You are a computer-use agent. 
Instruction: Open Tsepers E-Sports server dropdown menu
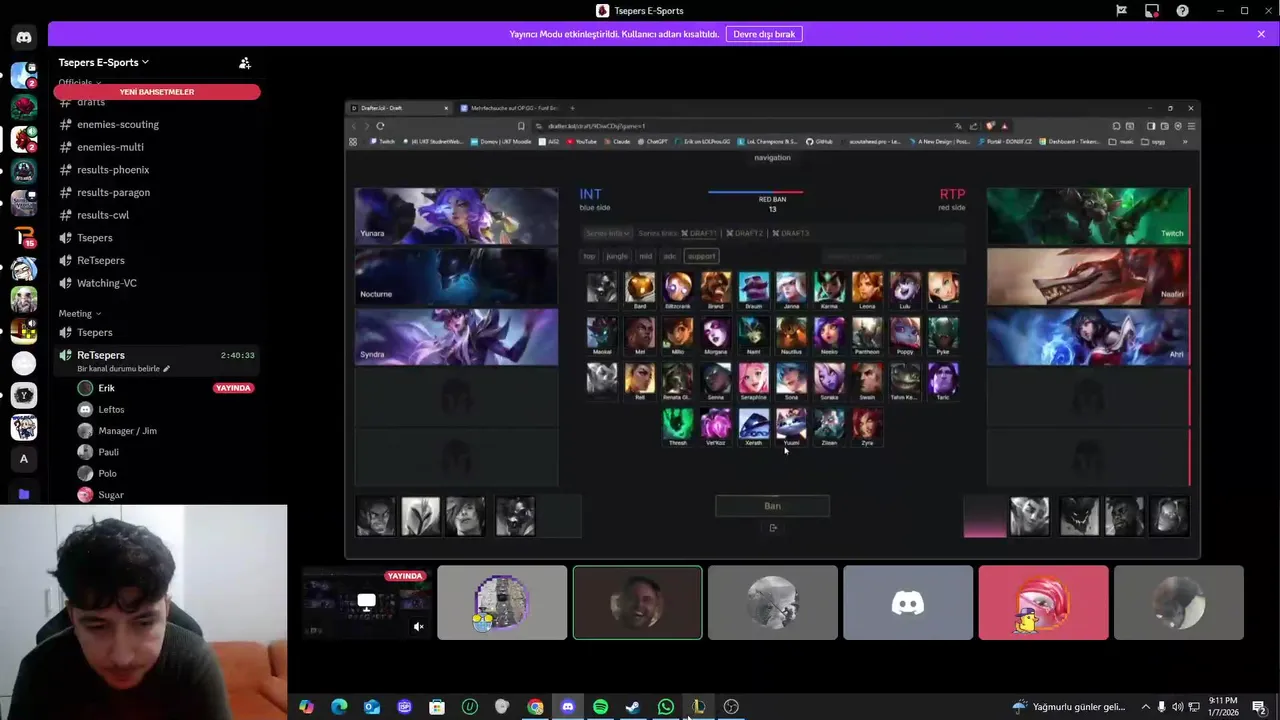[x=103, y=62]
